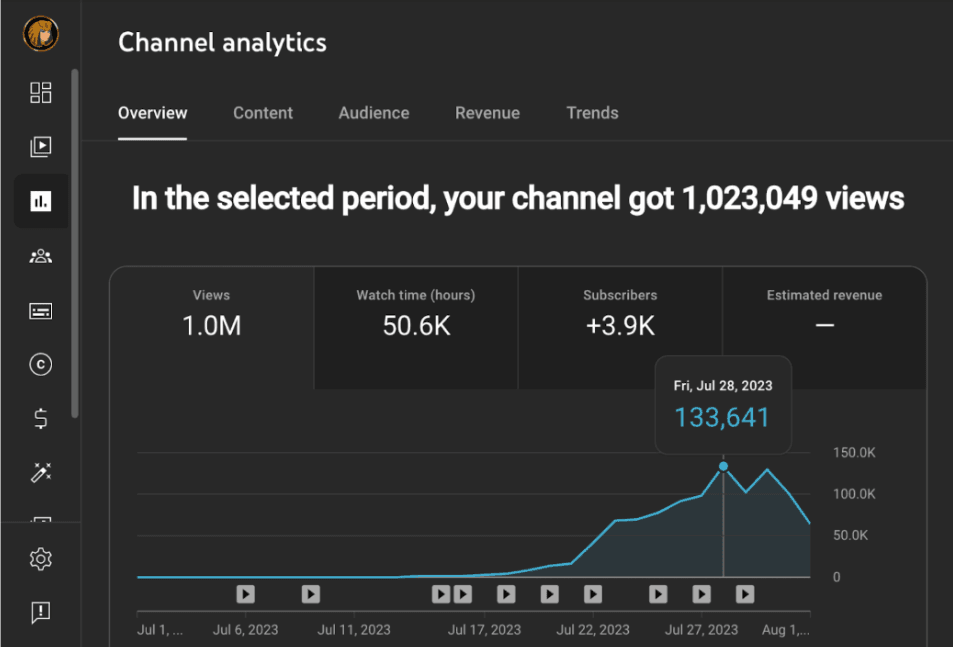
Task: Open the Community people icon in sidebar
Action: 40,257
